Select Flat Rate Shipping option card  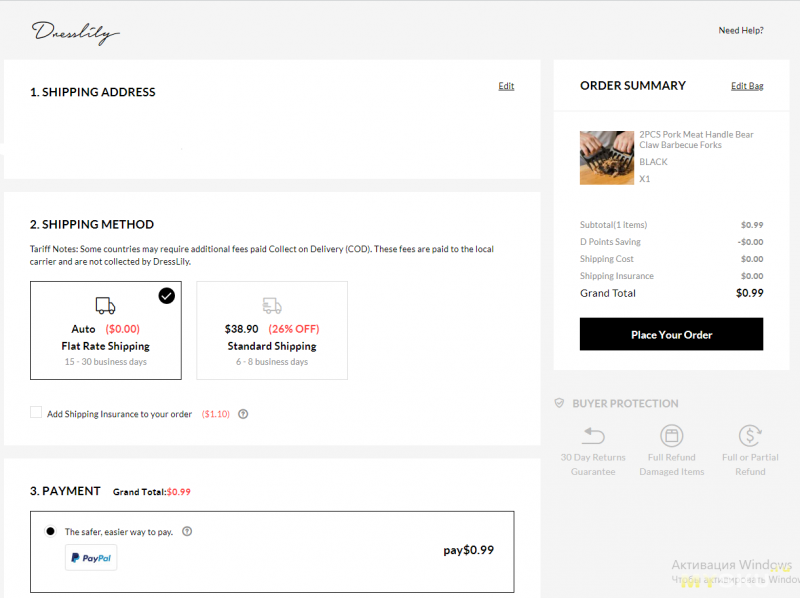106,330
